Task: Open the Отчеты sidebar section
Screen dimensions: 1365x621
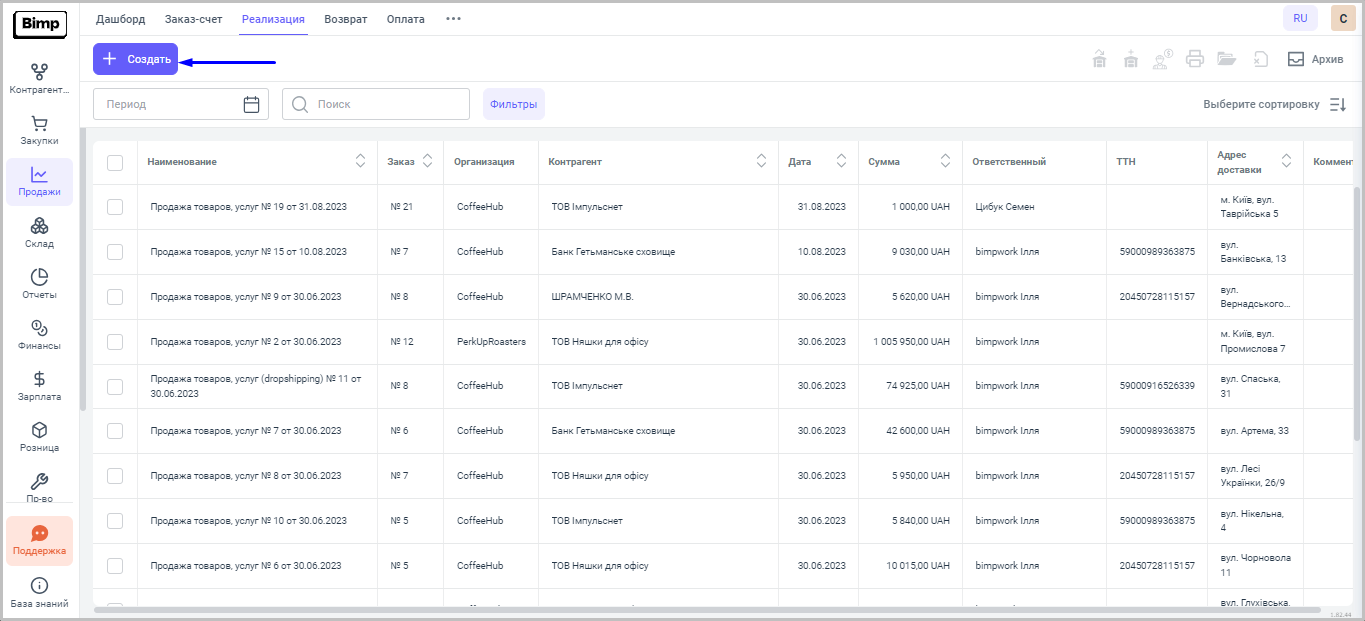Action: click(39, 284)
